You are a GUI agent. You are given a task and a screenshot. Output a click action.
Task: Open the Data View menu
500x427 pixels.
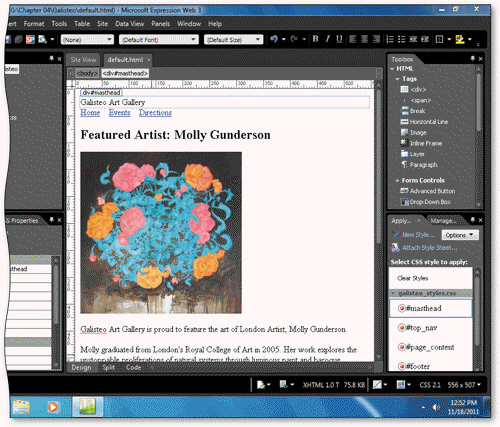click(130, 24)
